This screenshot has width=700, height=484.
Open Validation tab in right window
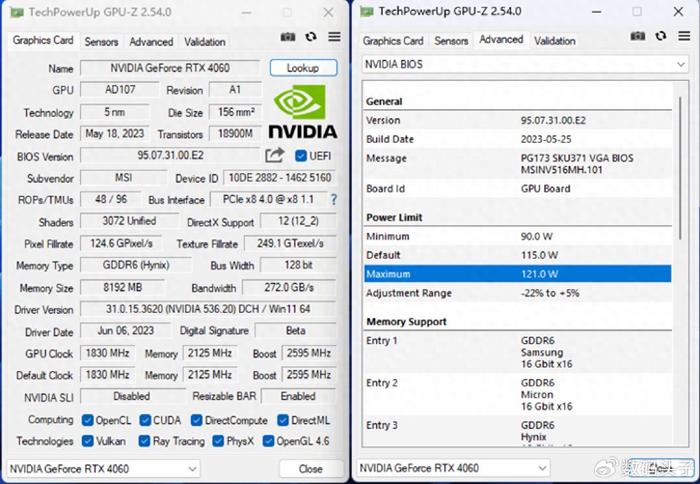[x=555, y=41]
